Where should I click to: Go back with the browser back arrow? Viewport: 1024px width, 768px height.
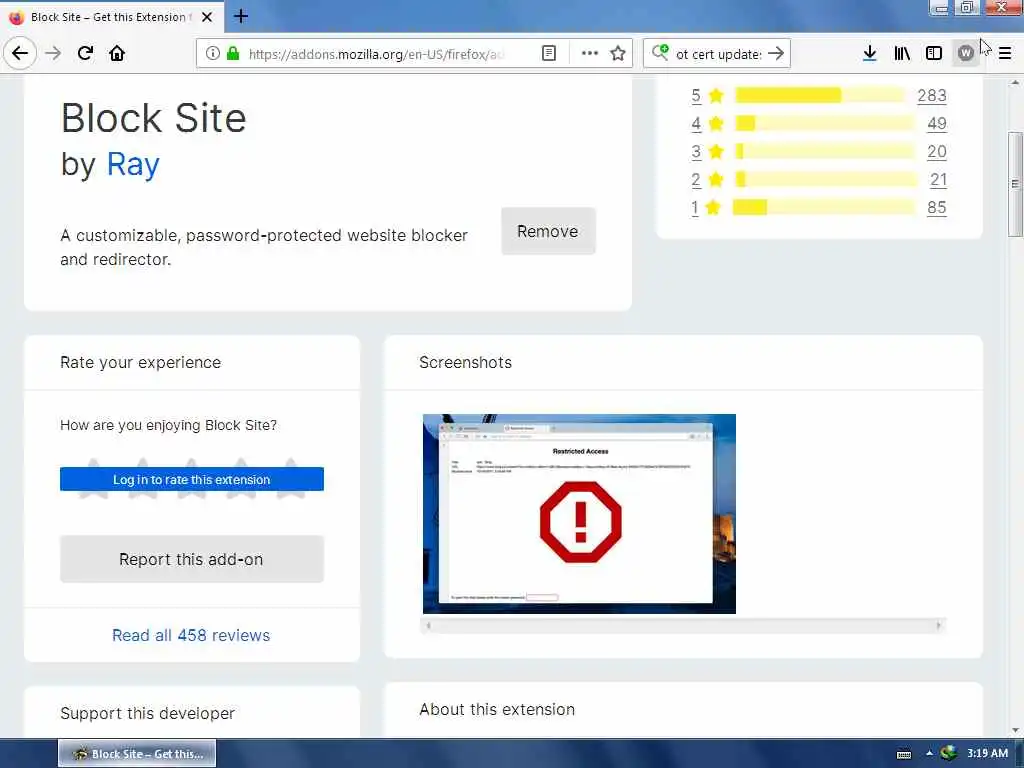tap(20, 54)
